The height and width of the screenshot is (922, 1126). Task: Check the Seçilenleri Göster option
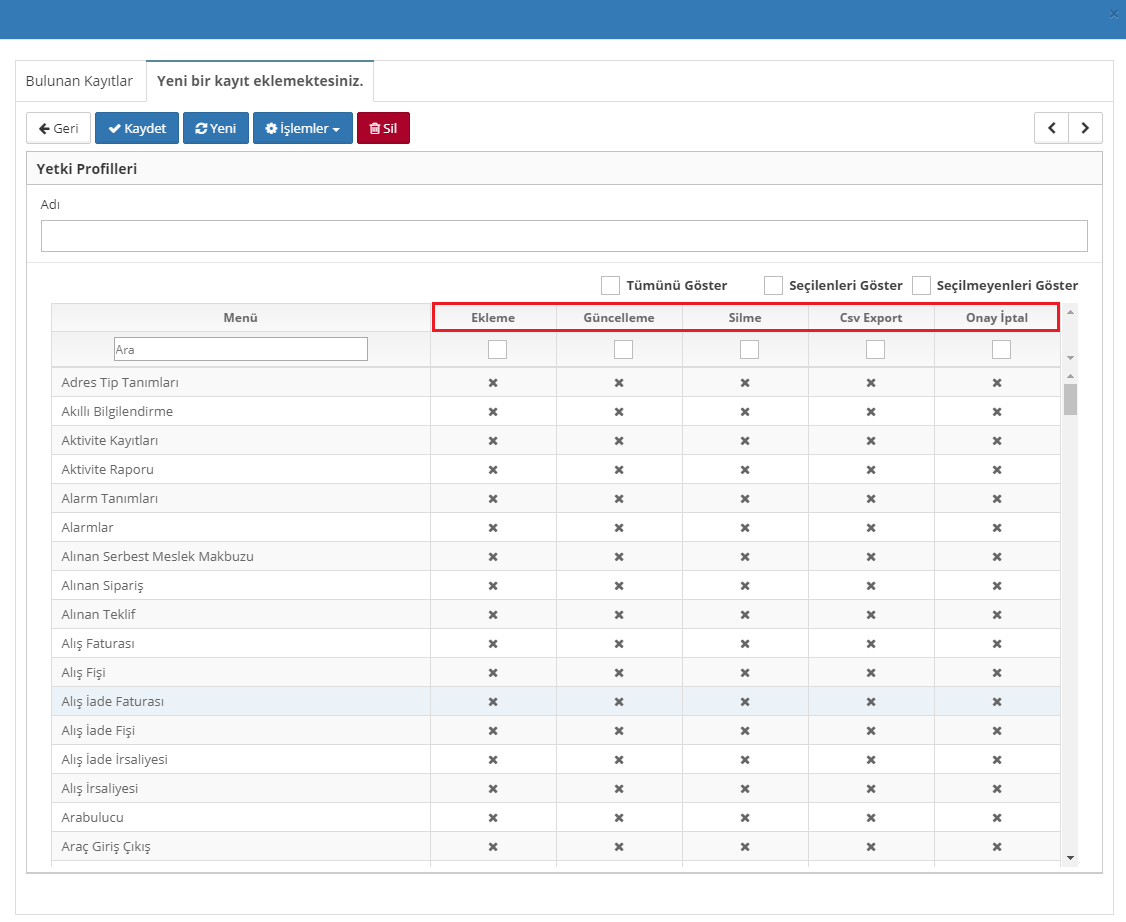773,285
